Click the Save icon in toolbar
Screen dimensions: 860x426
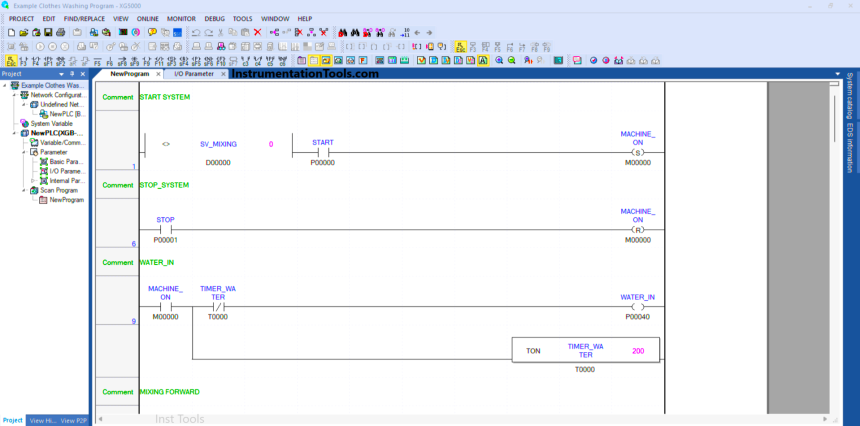point(49,32)
